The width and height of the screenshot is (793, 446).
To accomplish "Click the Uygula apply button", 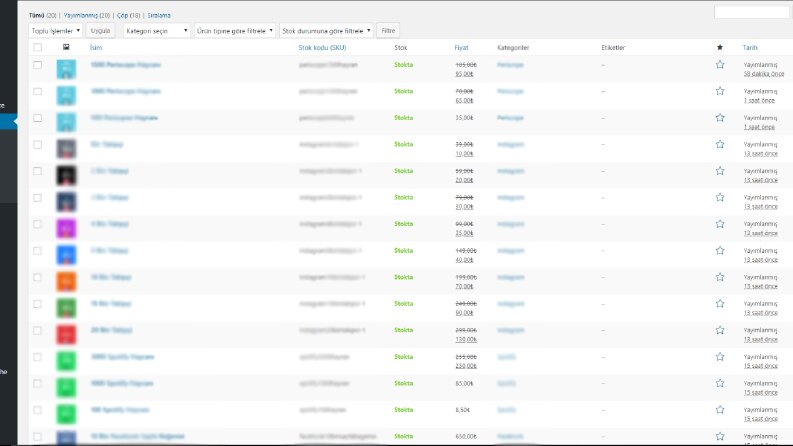I will (x=100, y=31).
